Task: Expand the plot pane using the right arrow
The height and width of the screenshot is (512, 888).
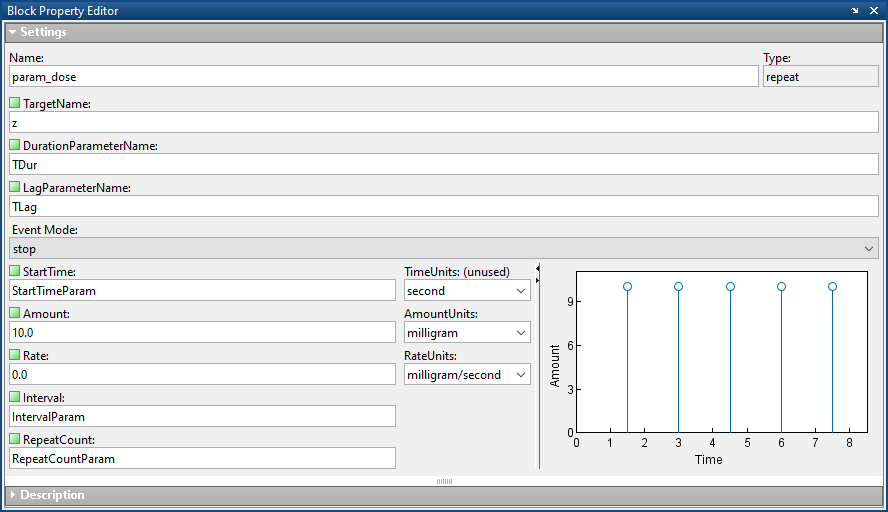Action: click(537, 280)
